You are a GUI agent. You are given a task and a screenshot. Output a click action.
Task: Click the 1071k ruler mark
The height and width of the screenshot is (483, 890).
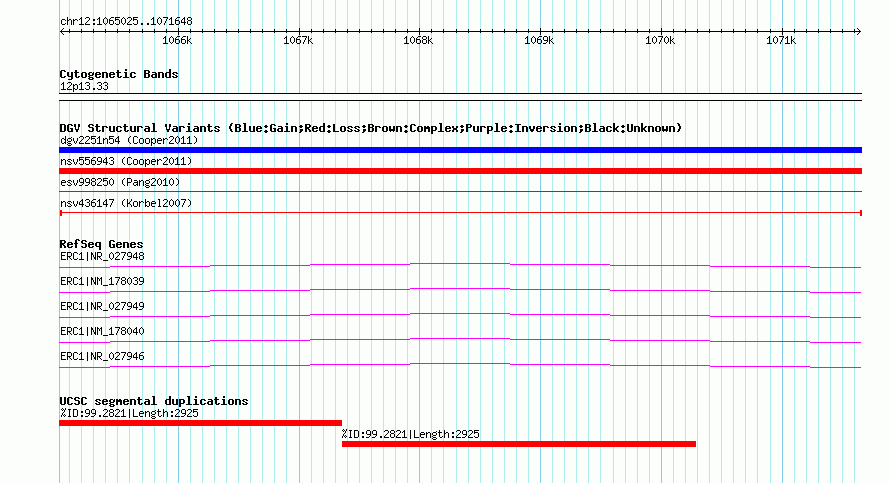[781, 40]
